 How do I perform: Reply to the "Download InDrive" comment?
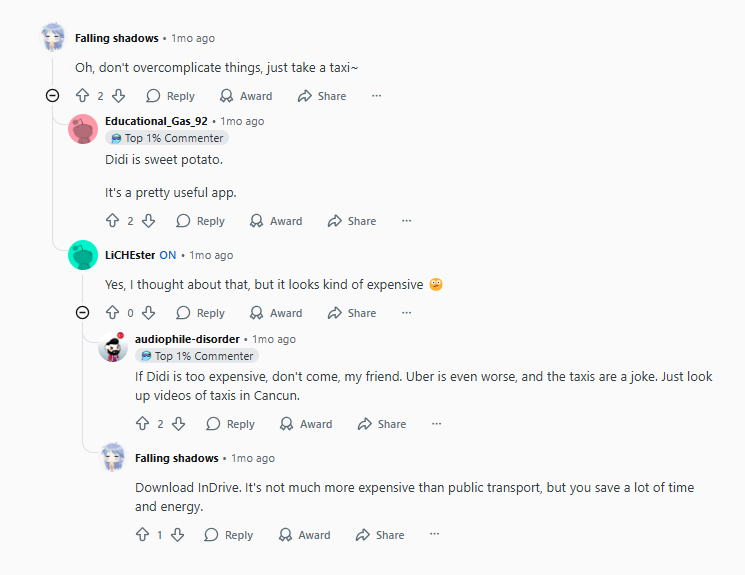pos(228,535)
